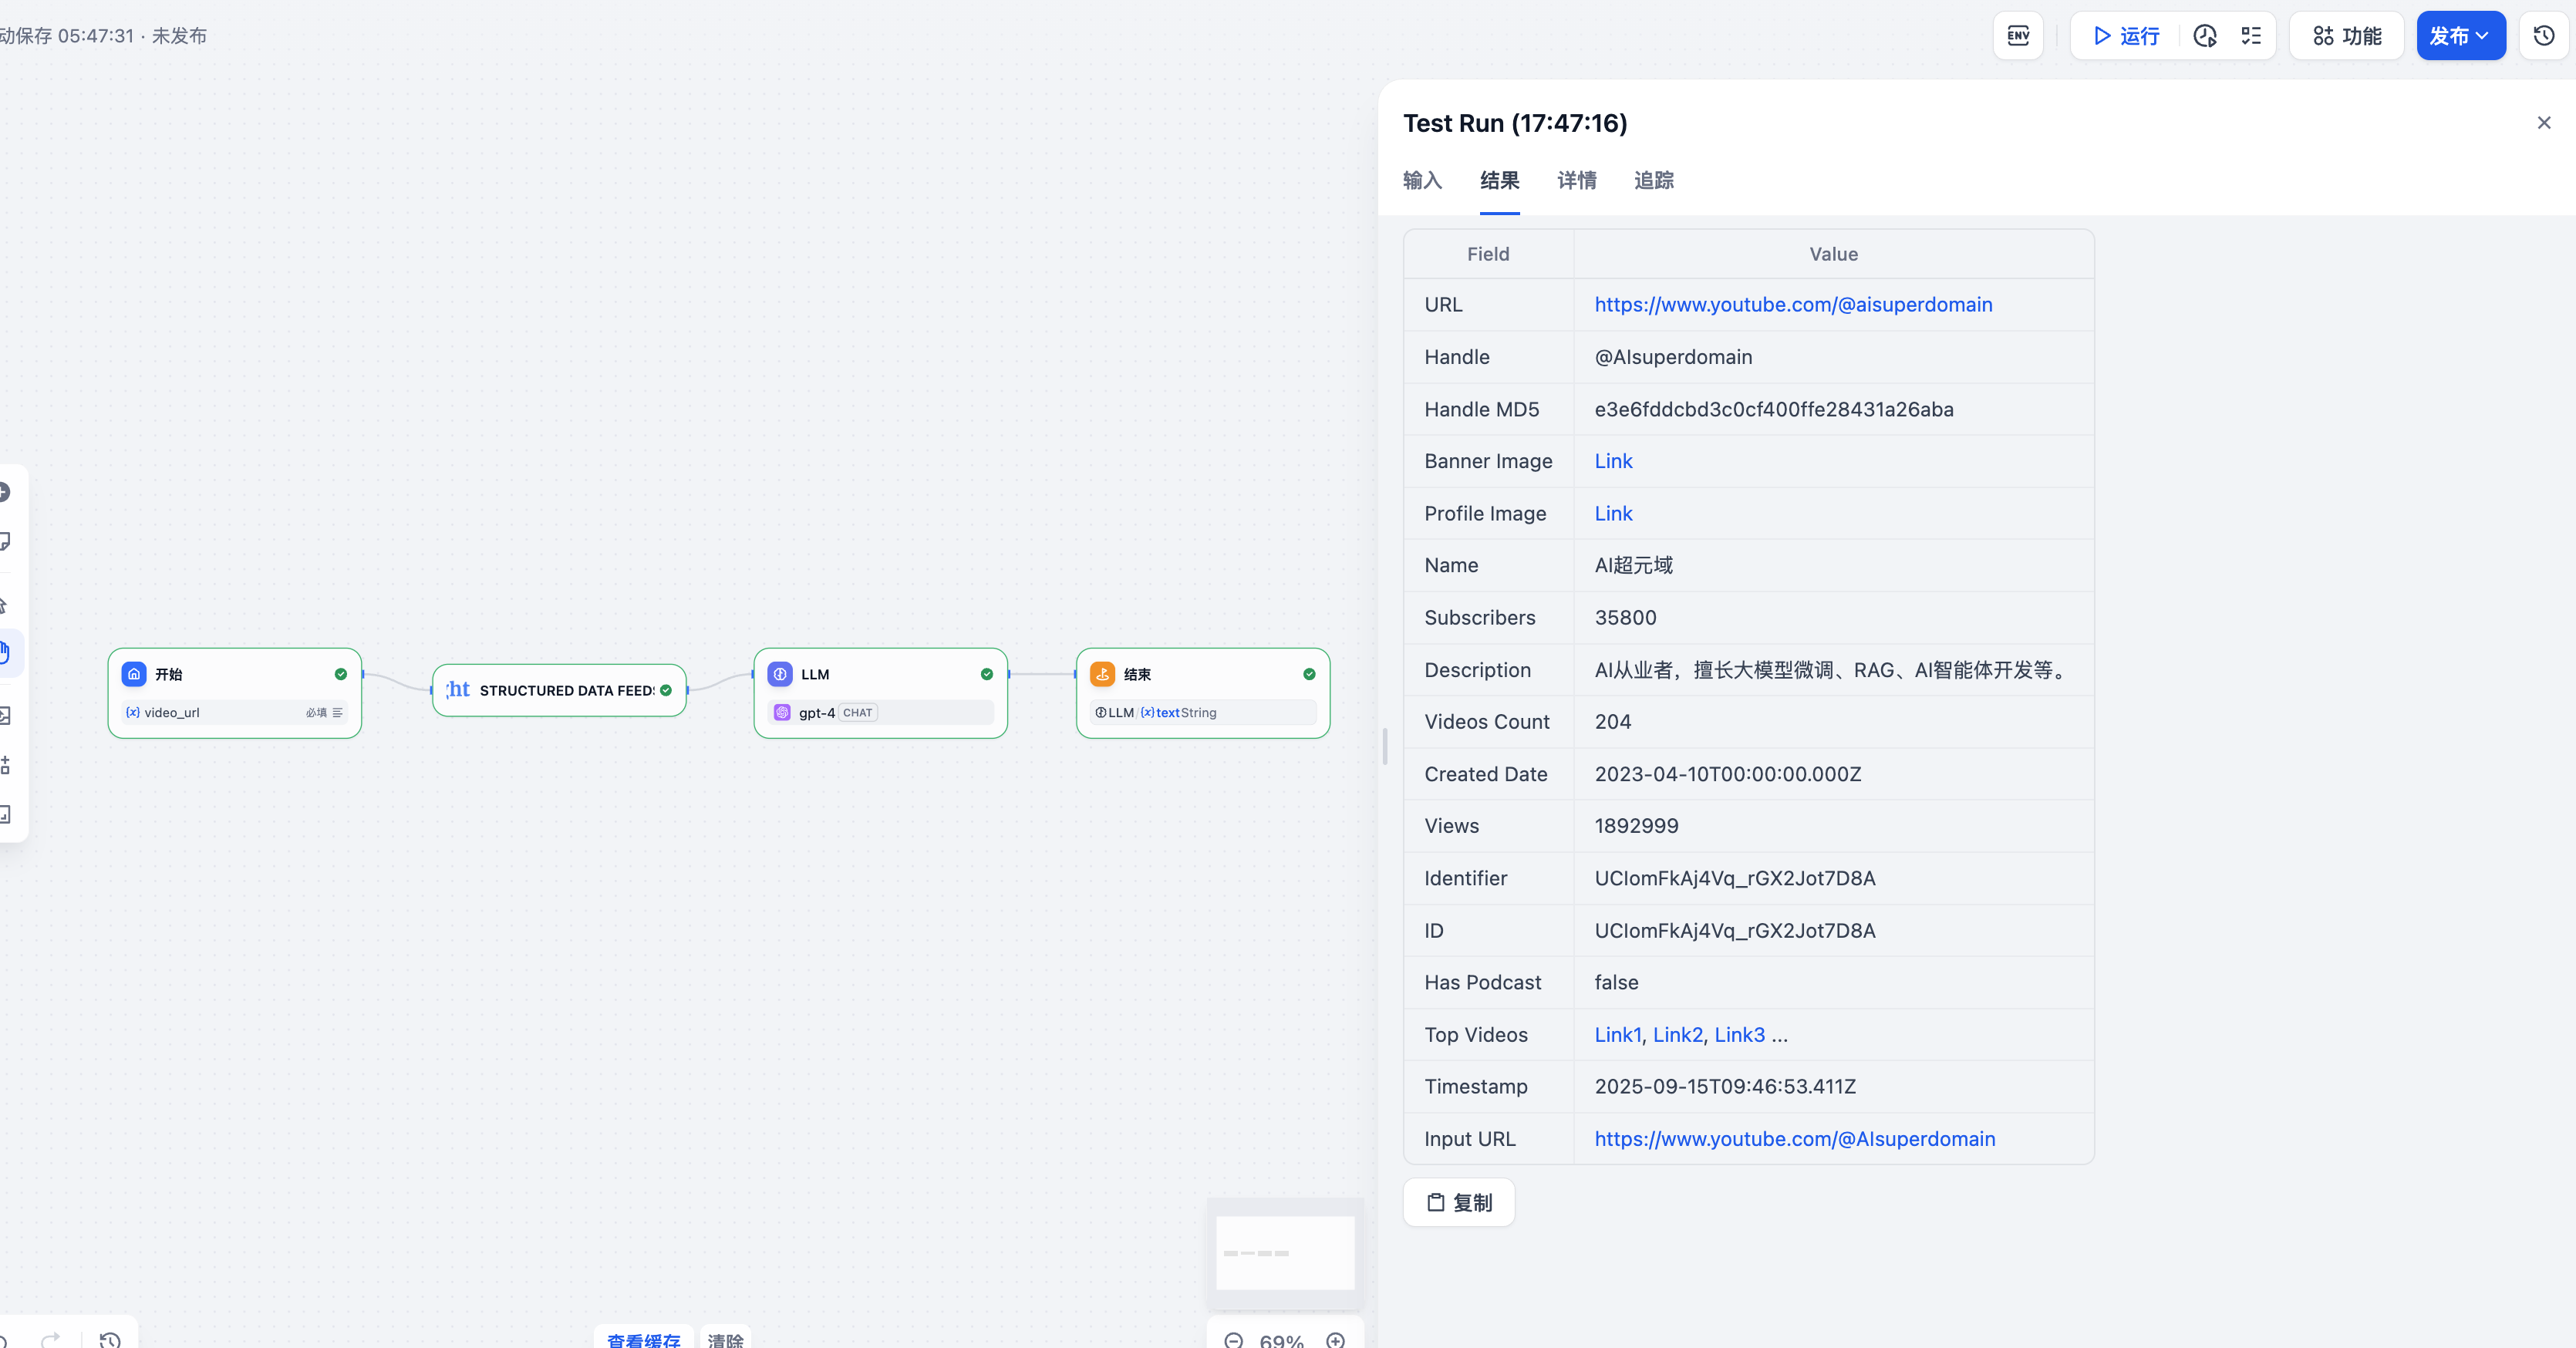
Task: Click the CHAT badge in LLM node
Action: tap(857, 713)
